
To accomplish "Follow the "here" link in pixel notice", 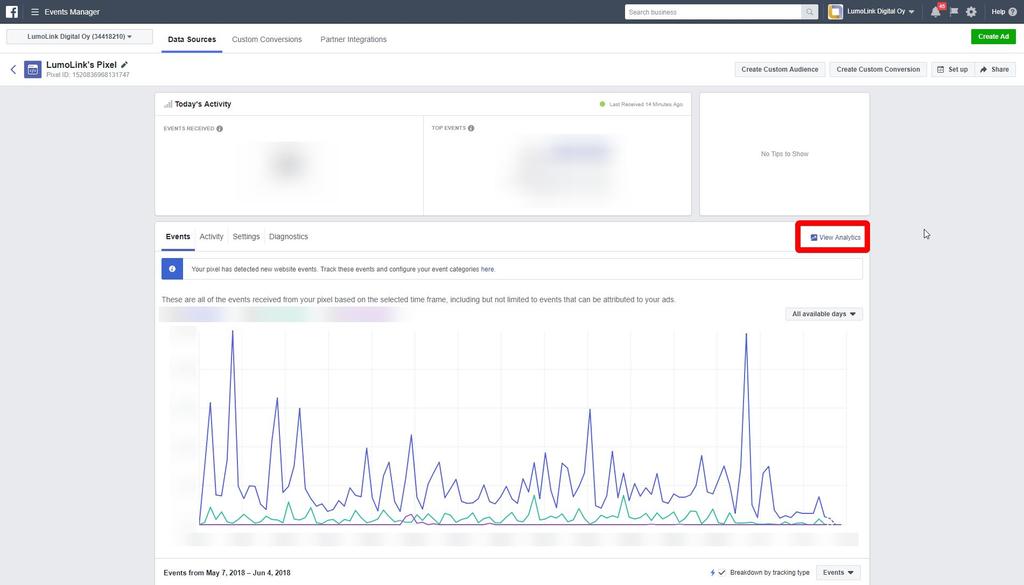I will pos(487,269).
